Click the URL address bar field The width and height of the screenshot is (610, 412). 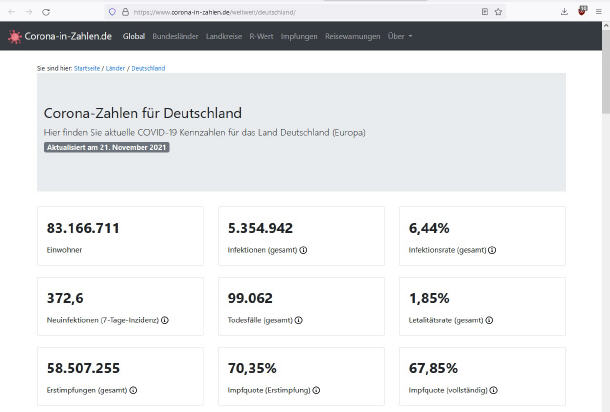click(300, 11)
